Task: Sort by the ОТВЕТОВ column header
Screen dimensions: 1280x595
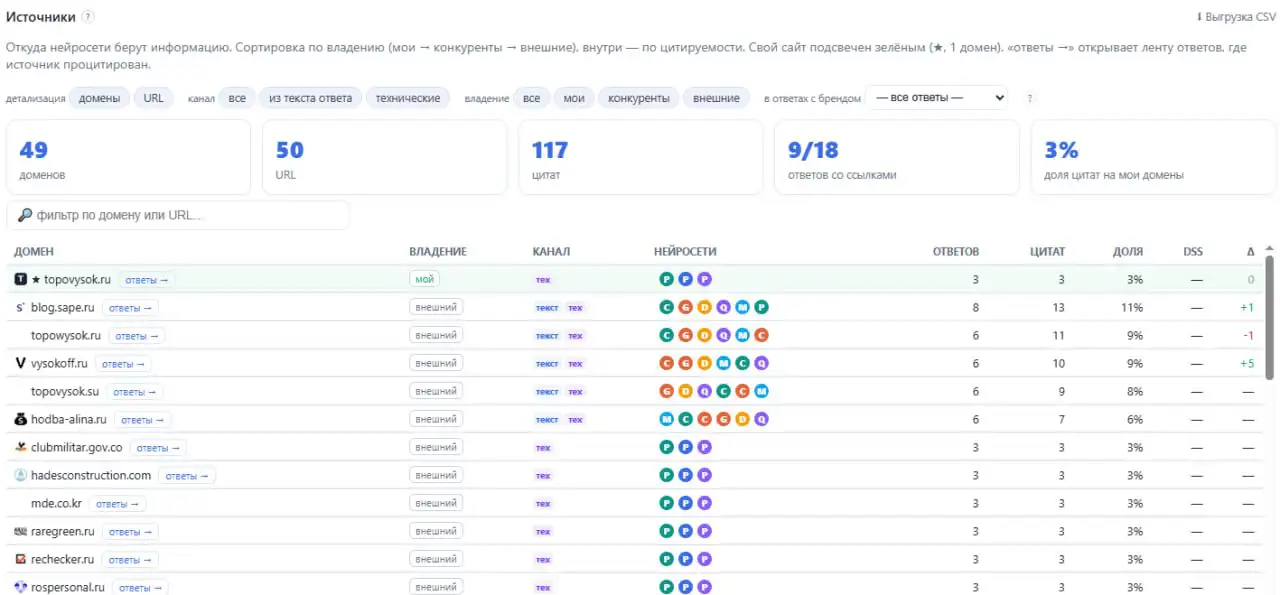Action: click(956, 252)
